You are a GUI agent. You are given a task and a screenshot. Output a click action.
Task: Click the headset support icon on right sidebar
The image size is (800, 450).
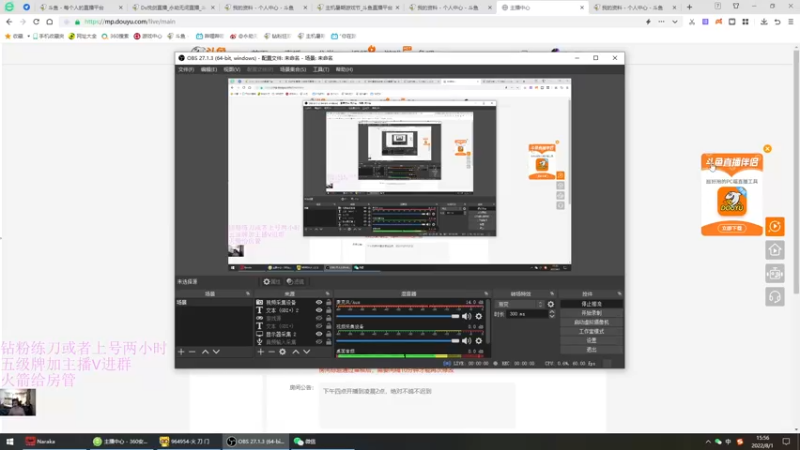[774, 297]
